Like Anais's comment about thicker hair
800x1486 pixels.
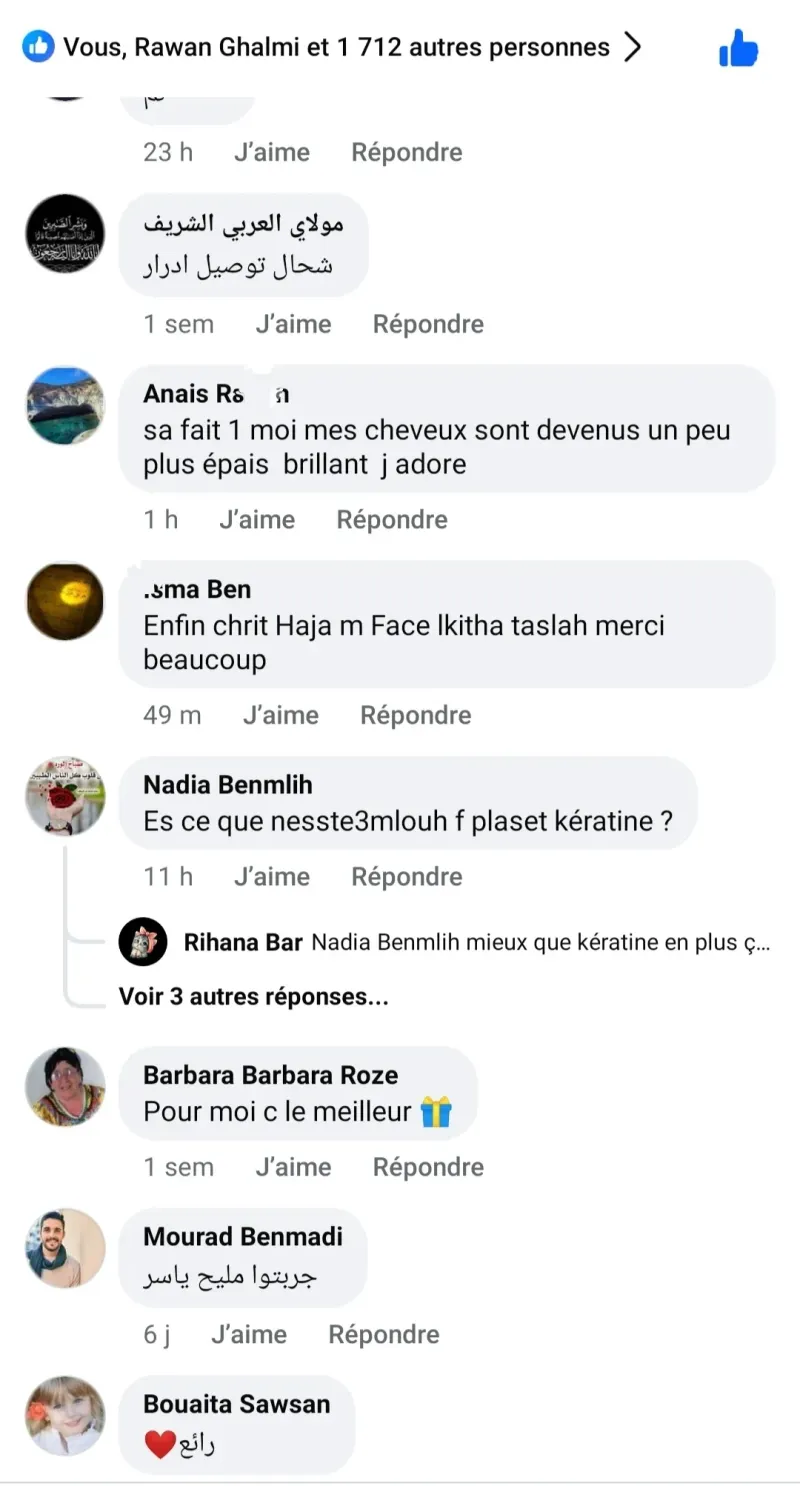[257, 519]
